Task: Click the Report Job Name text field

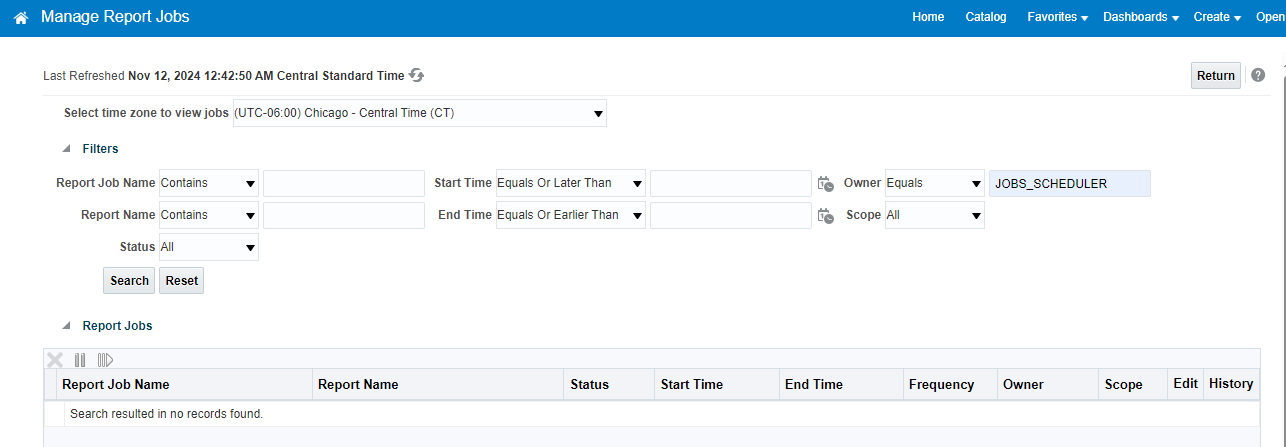Action: [344, 184]
